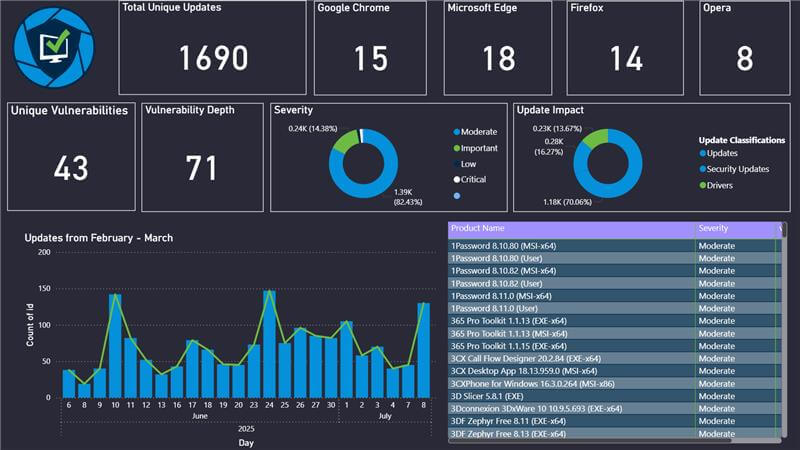Viewport: 800px width, 450px height.
Task: Select the July 1 bar in the chart
Action: point(346,360)
